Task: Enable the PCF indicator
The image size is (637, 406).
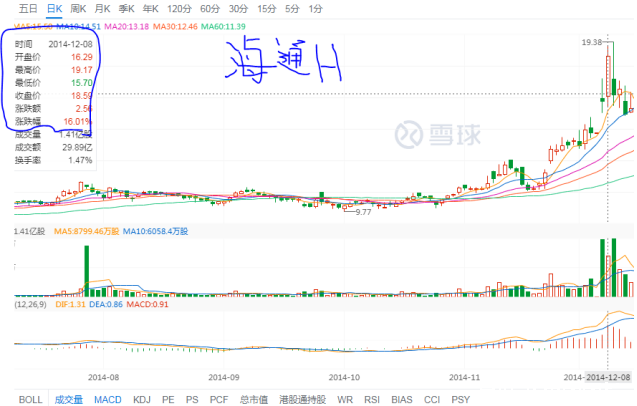Action: click(x=219, y=399)
